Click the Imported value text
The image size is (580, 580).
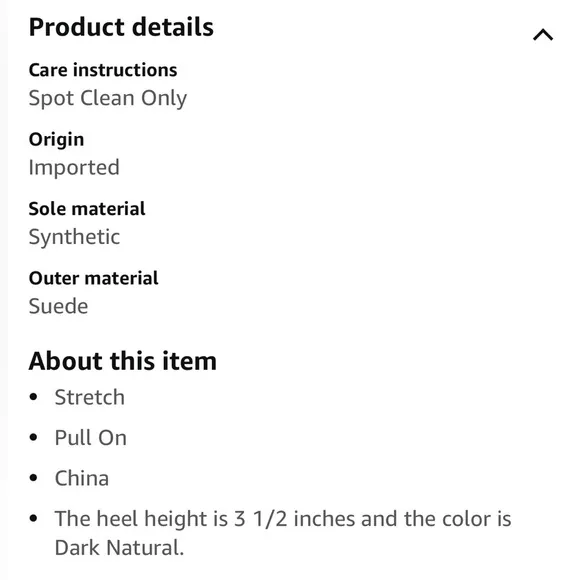(x=74, y=168)
